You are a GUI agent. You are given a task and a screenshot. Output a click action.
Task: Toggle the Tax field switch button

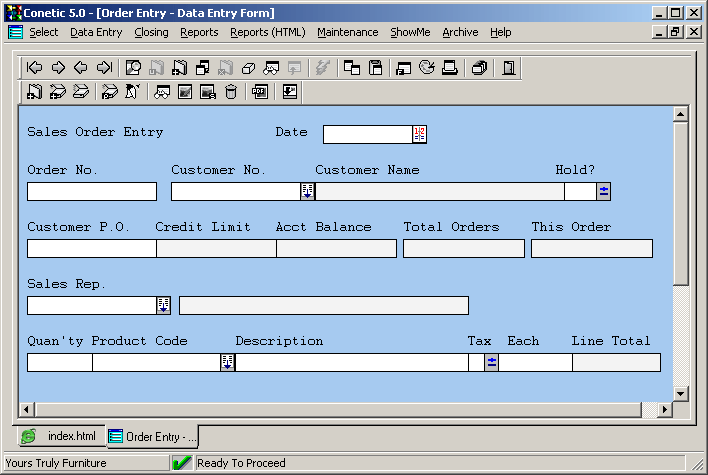tap(491, 363)
